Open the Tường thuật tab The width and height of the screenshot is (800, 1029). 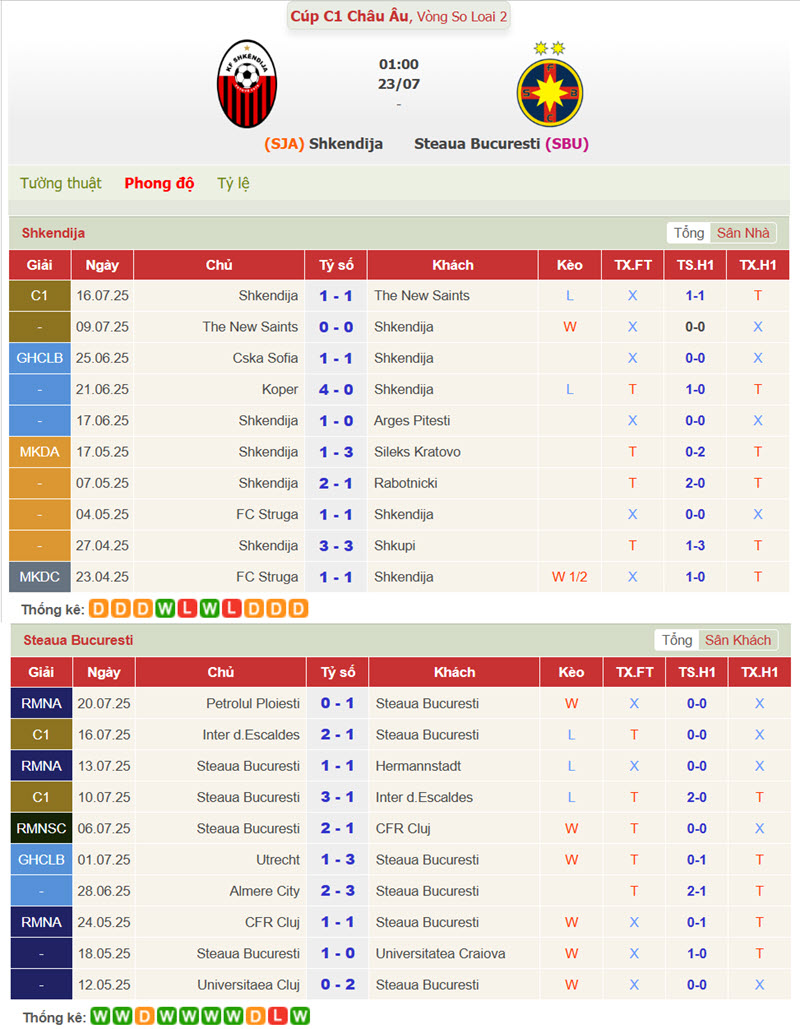60,183
